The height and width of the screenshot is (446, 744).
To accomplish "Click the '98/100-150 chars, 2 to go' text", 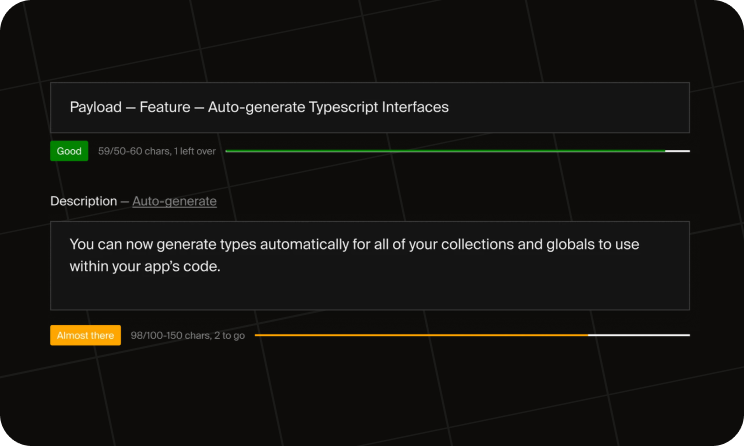I will pyautogui.click(x=188, y=335).
